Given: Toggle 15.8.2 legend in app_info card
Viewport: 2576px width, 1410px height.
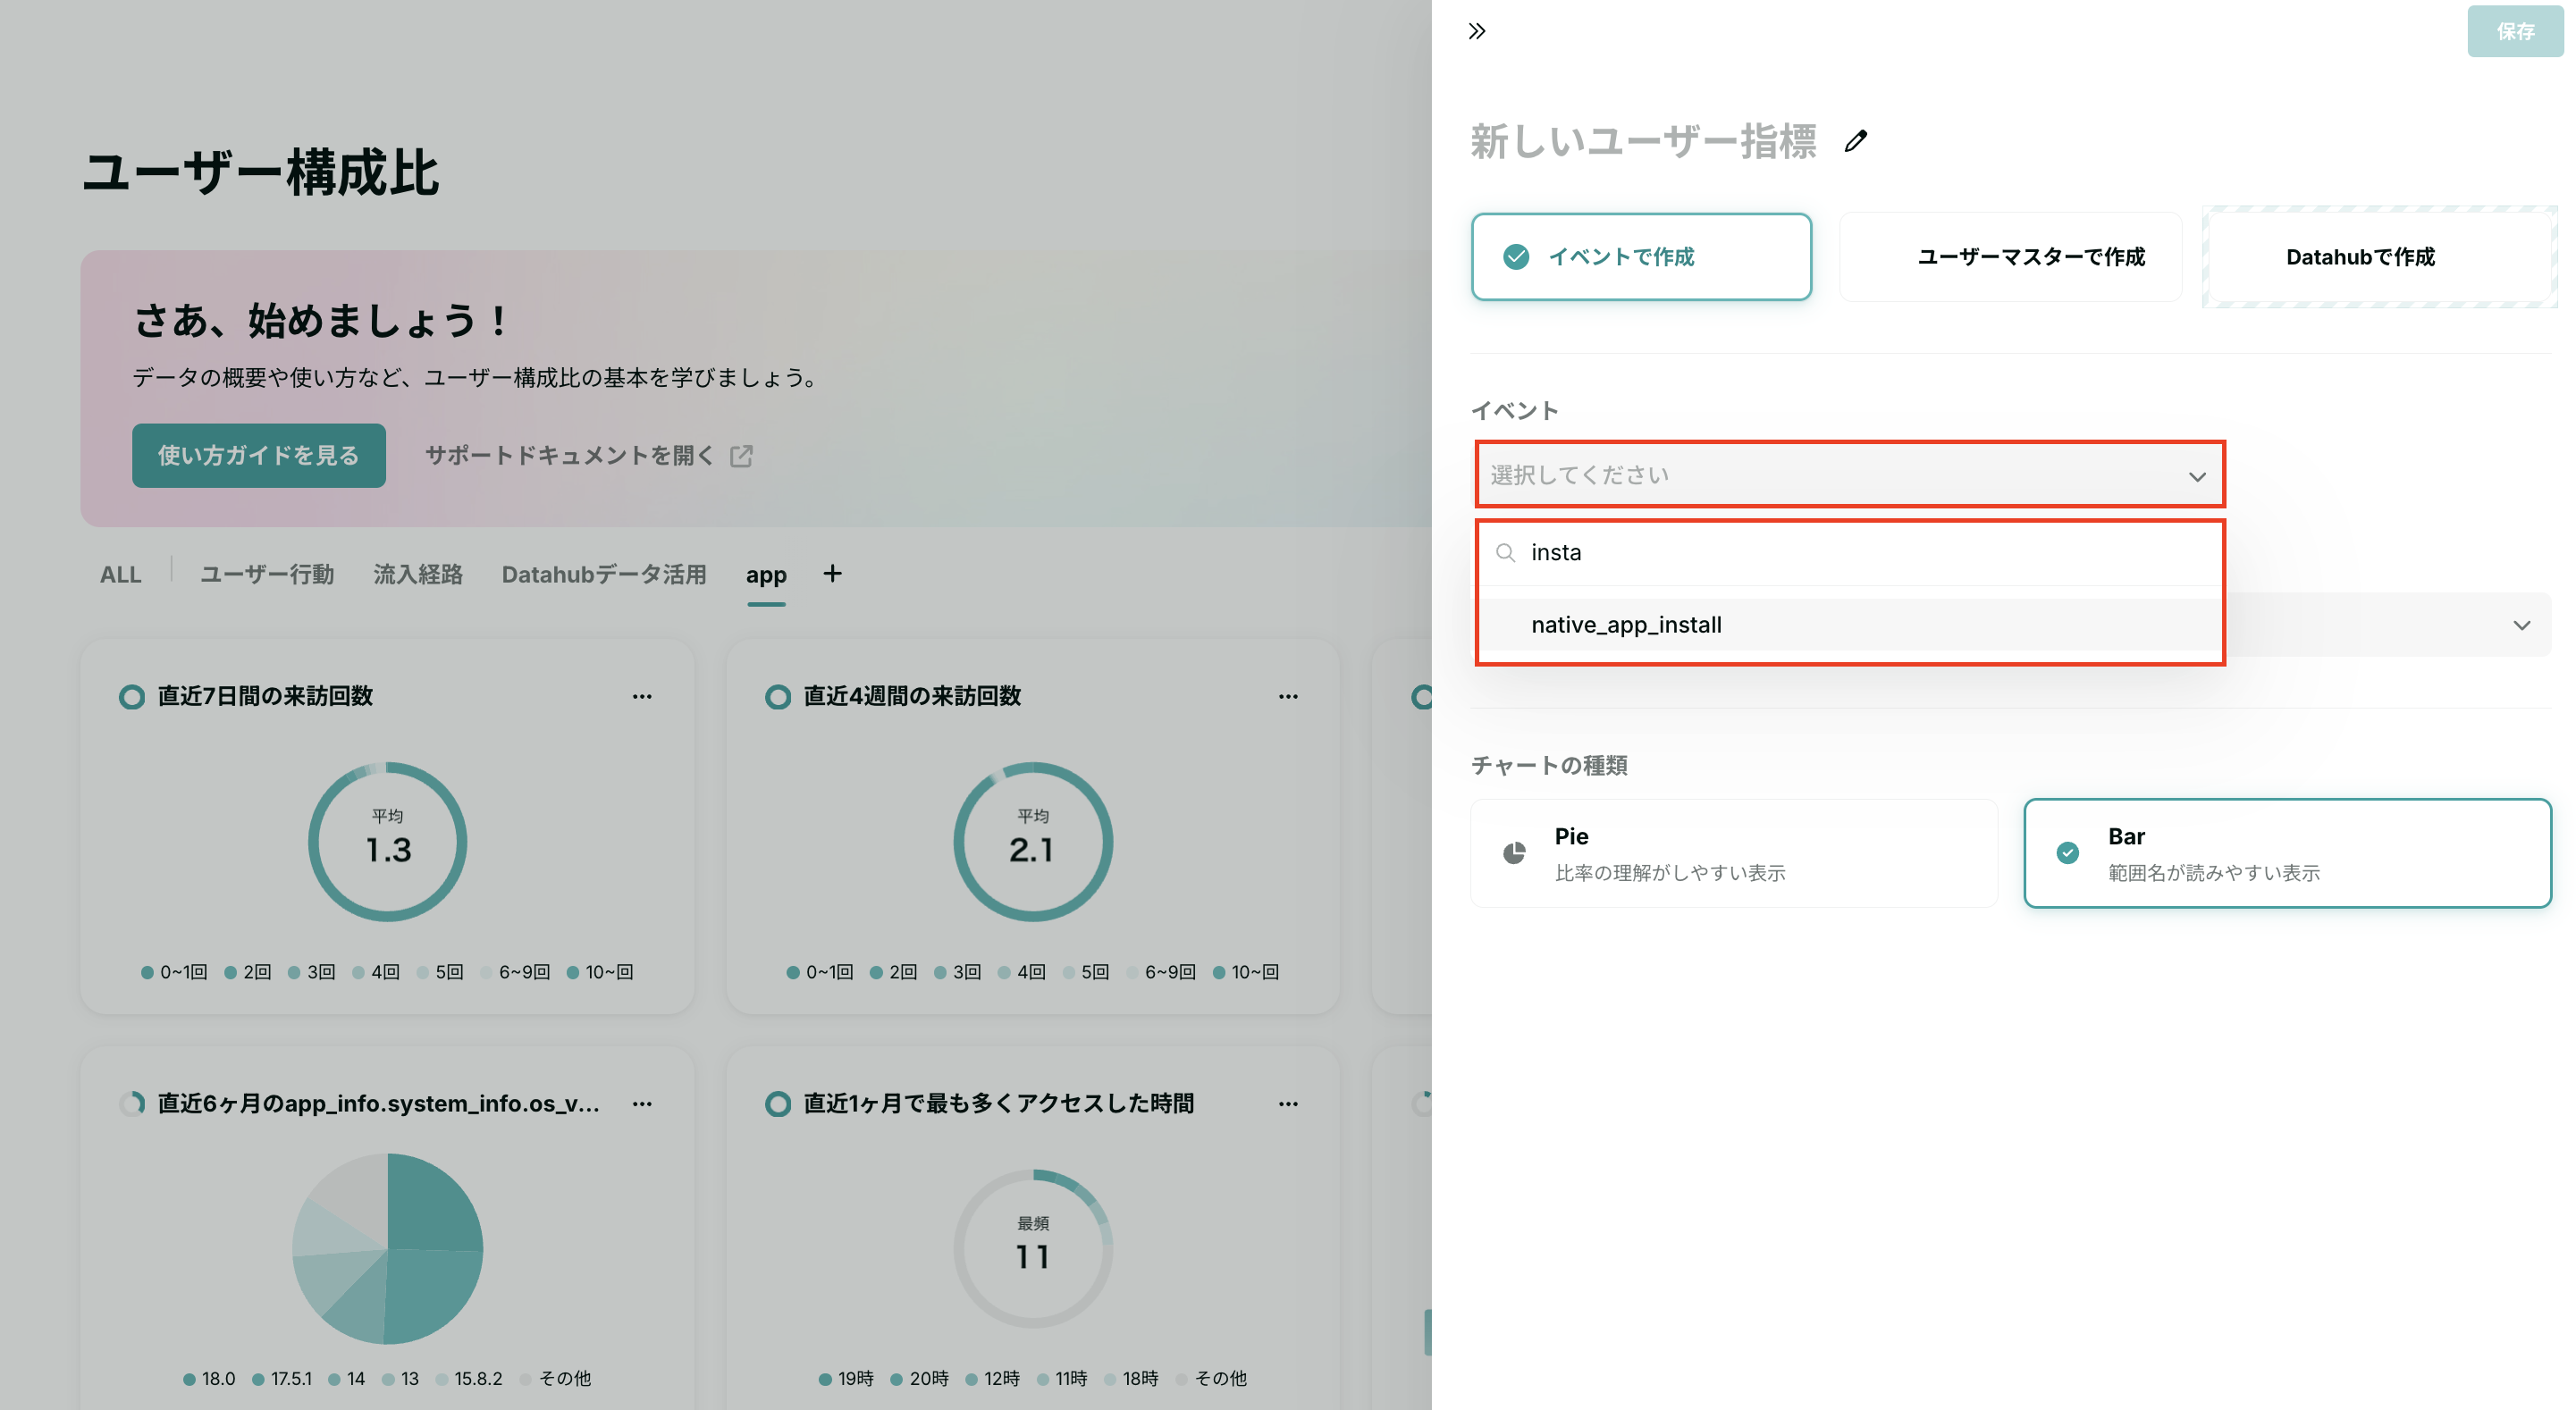Looking at the screenshot, I should coord(470,1379).
